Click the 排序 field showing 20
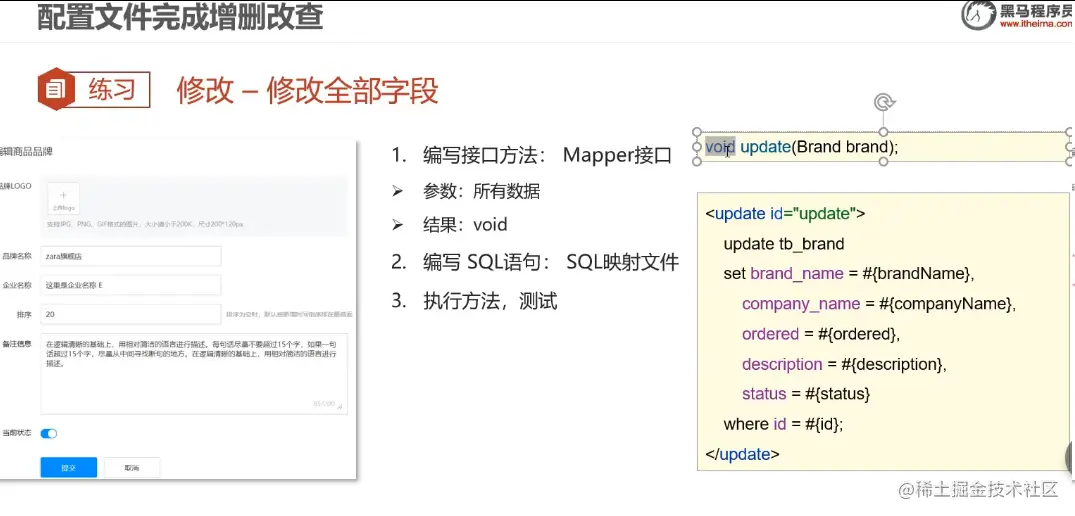This screenshot has width=1075, height=516. 131,314
